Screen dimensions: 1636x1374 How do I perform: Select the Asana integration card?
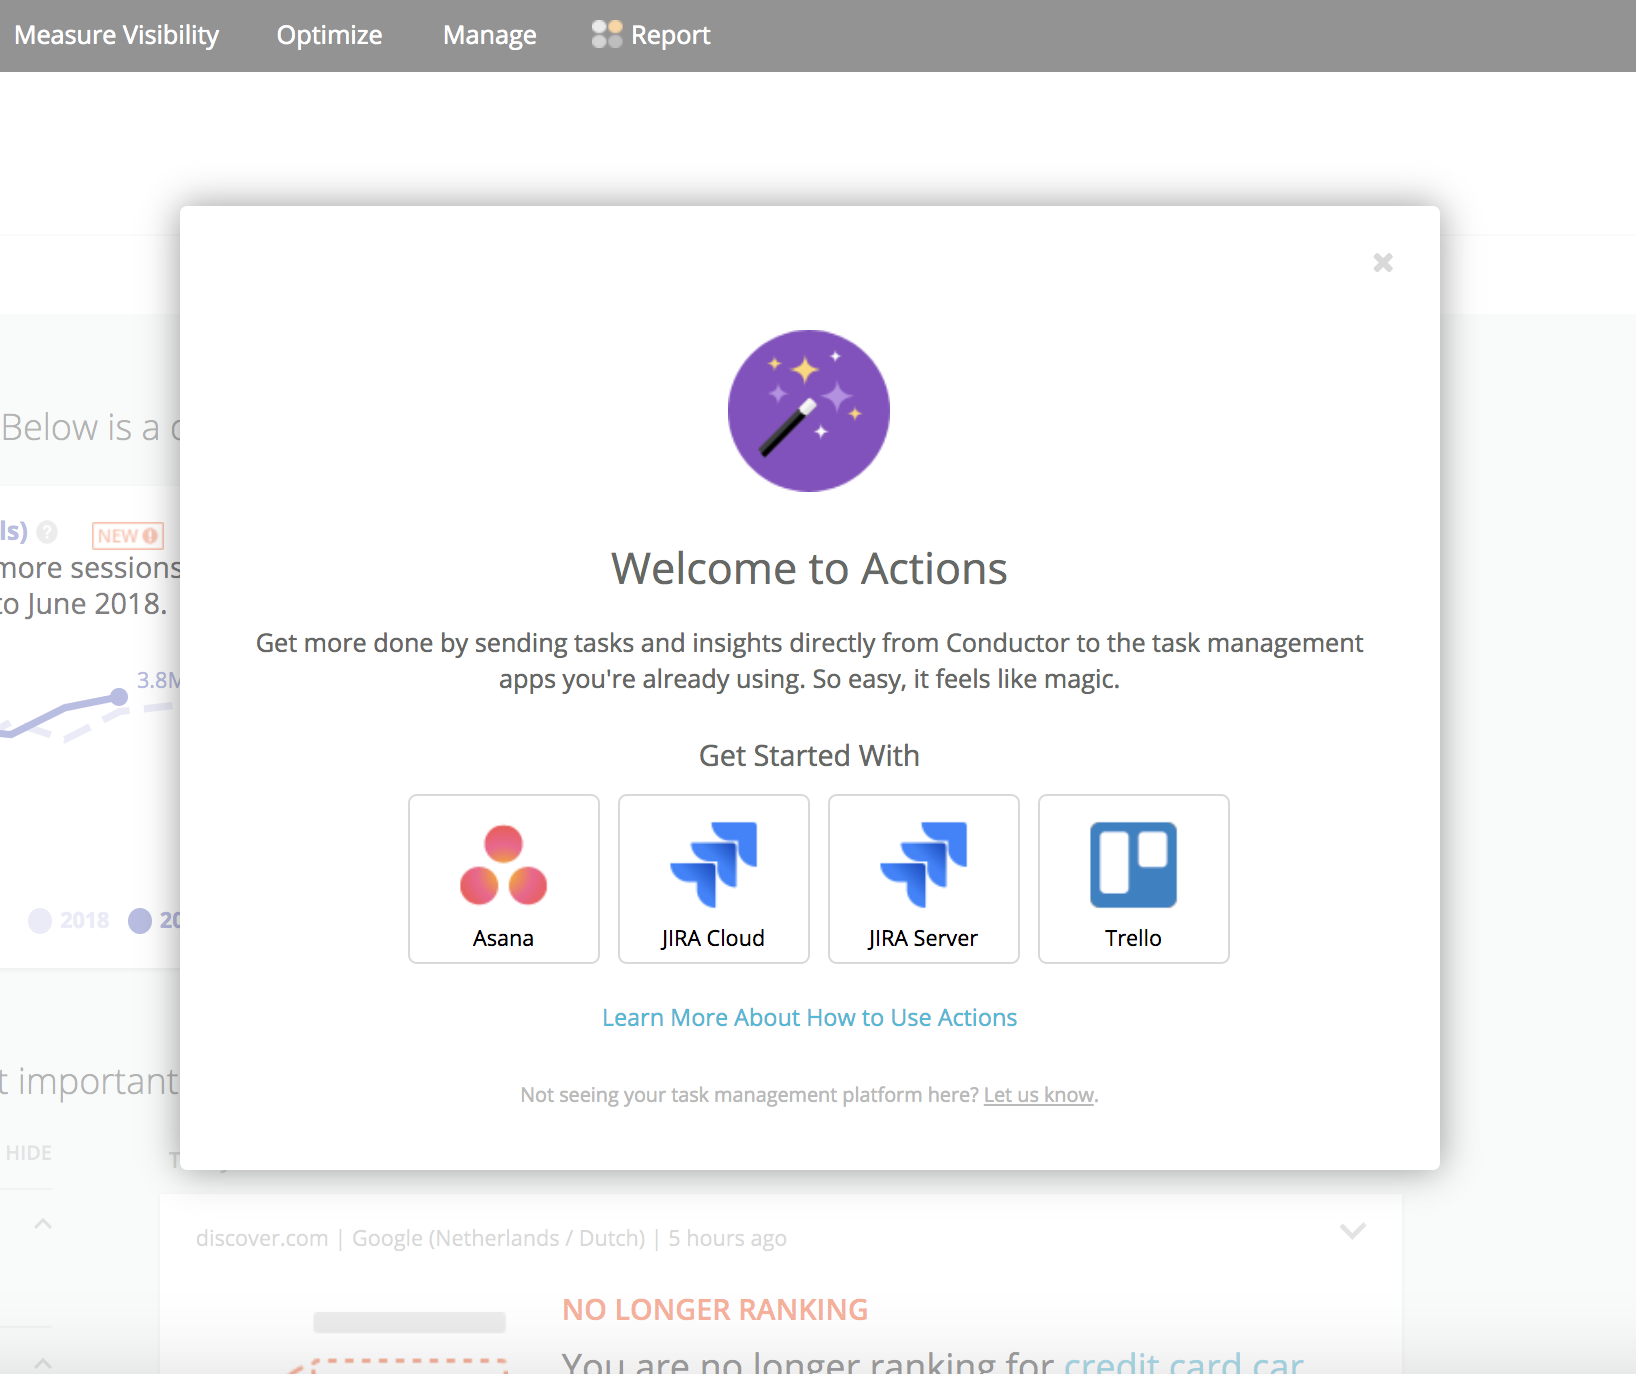pyautogui.click(x=504, y=879)
